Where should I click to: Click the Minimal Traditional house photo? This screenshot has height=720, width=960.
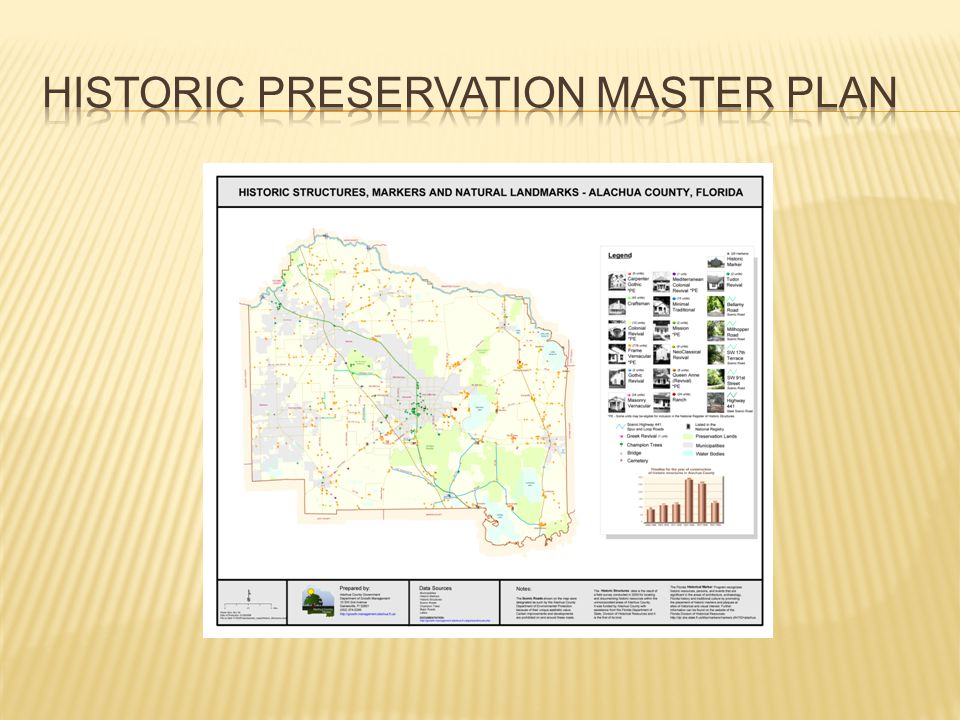tap(661, 307)
